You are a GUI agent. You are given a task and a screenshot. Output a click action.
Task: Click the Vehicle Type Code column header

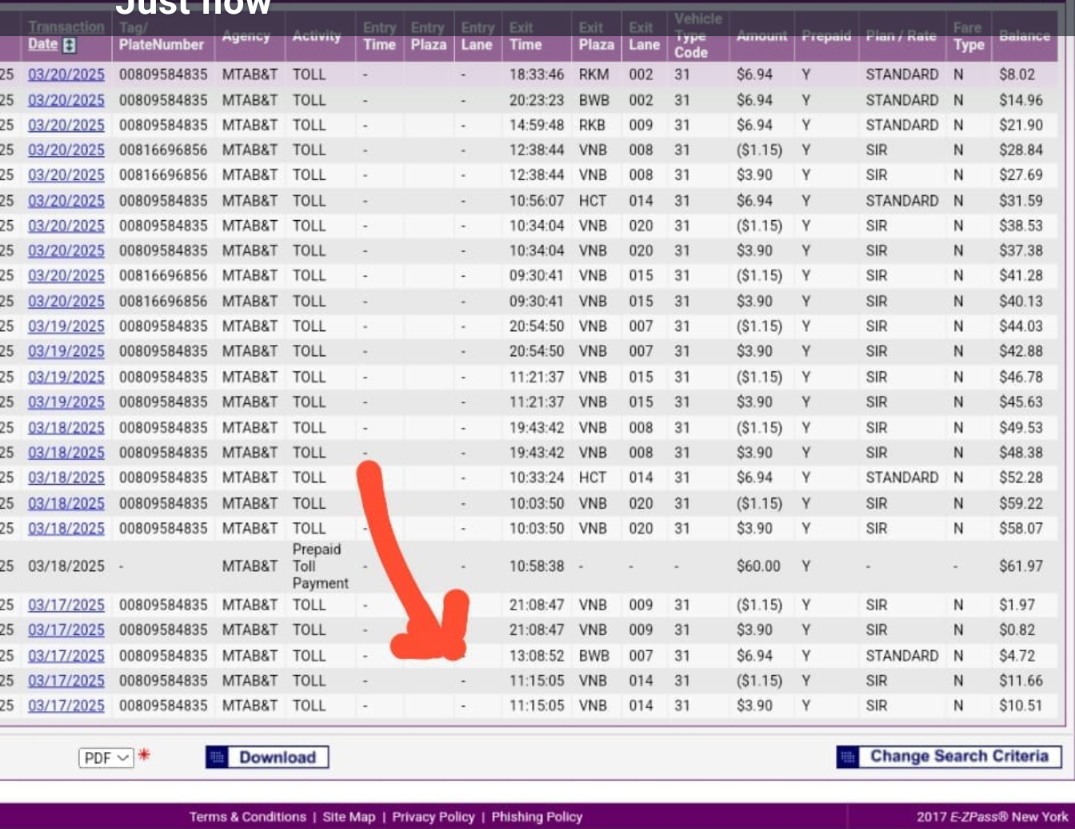click(698, 36)
